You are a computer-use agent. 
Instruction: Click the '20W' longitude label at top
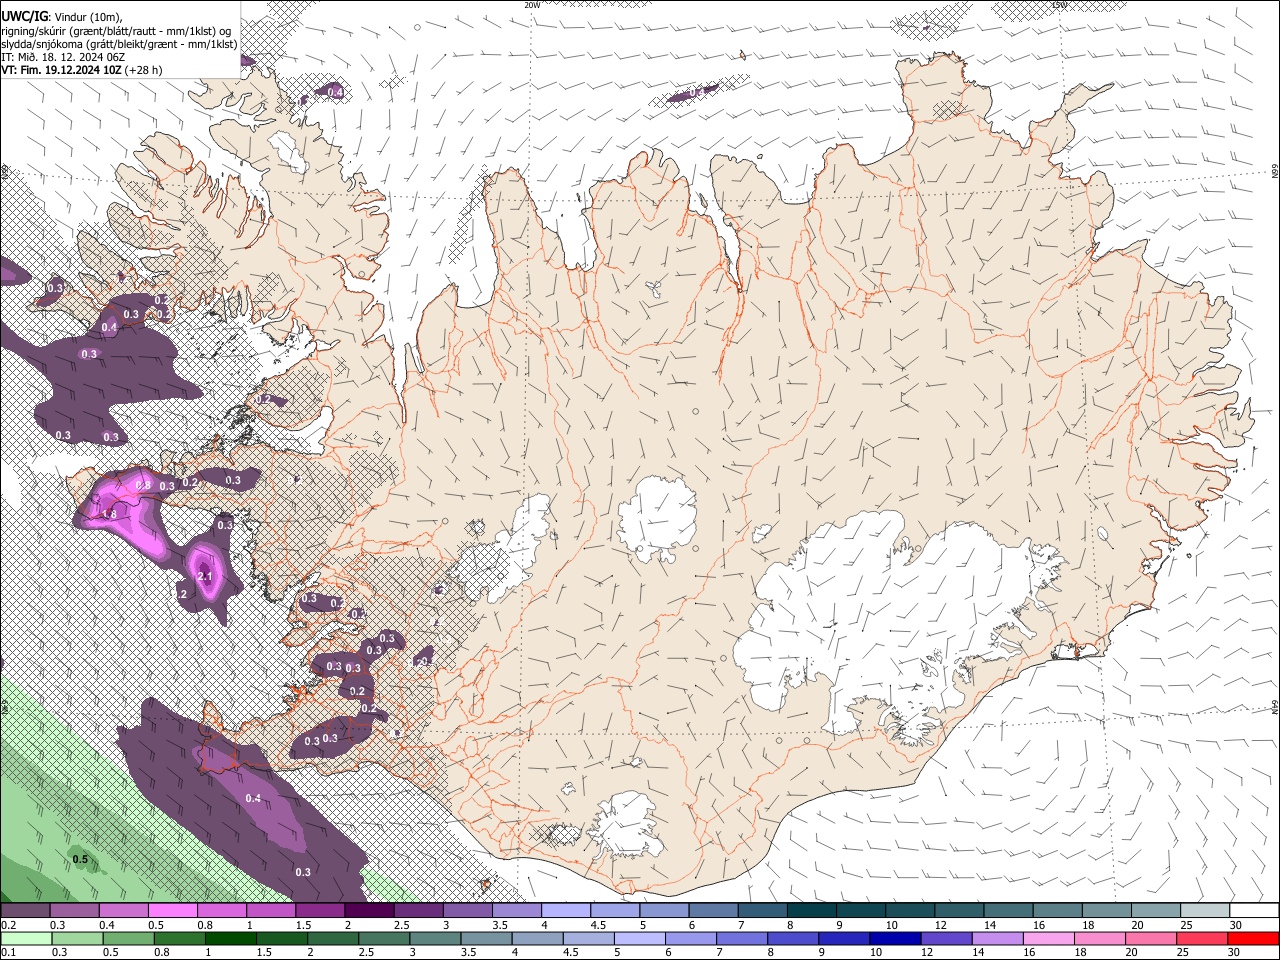532,5
